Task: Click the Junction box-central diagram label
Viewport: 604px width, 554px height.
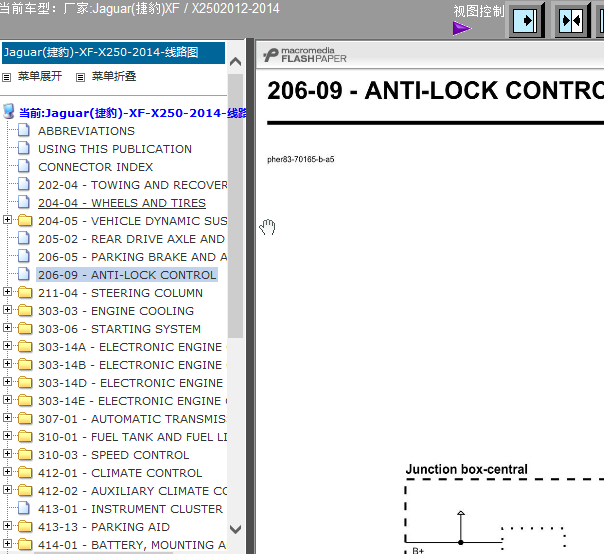Action: [x=466, y=469]
